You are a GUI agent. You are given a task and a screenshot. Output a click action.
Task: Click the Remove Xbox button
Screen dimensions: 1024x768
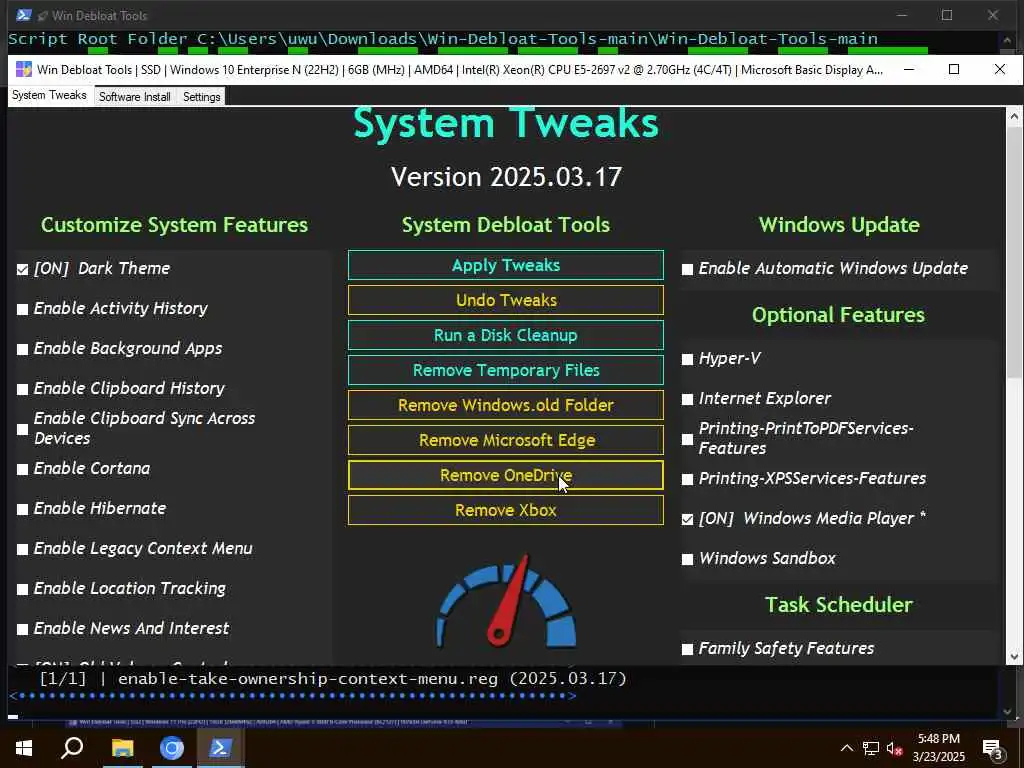coord(505,510)
